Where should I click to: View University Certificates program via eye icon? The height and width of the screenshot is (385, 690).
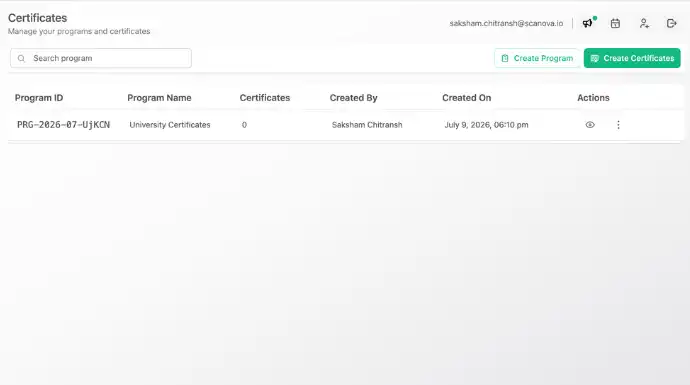click(x=590, y=125)
